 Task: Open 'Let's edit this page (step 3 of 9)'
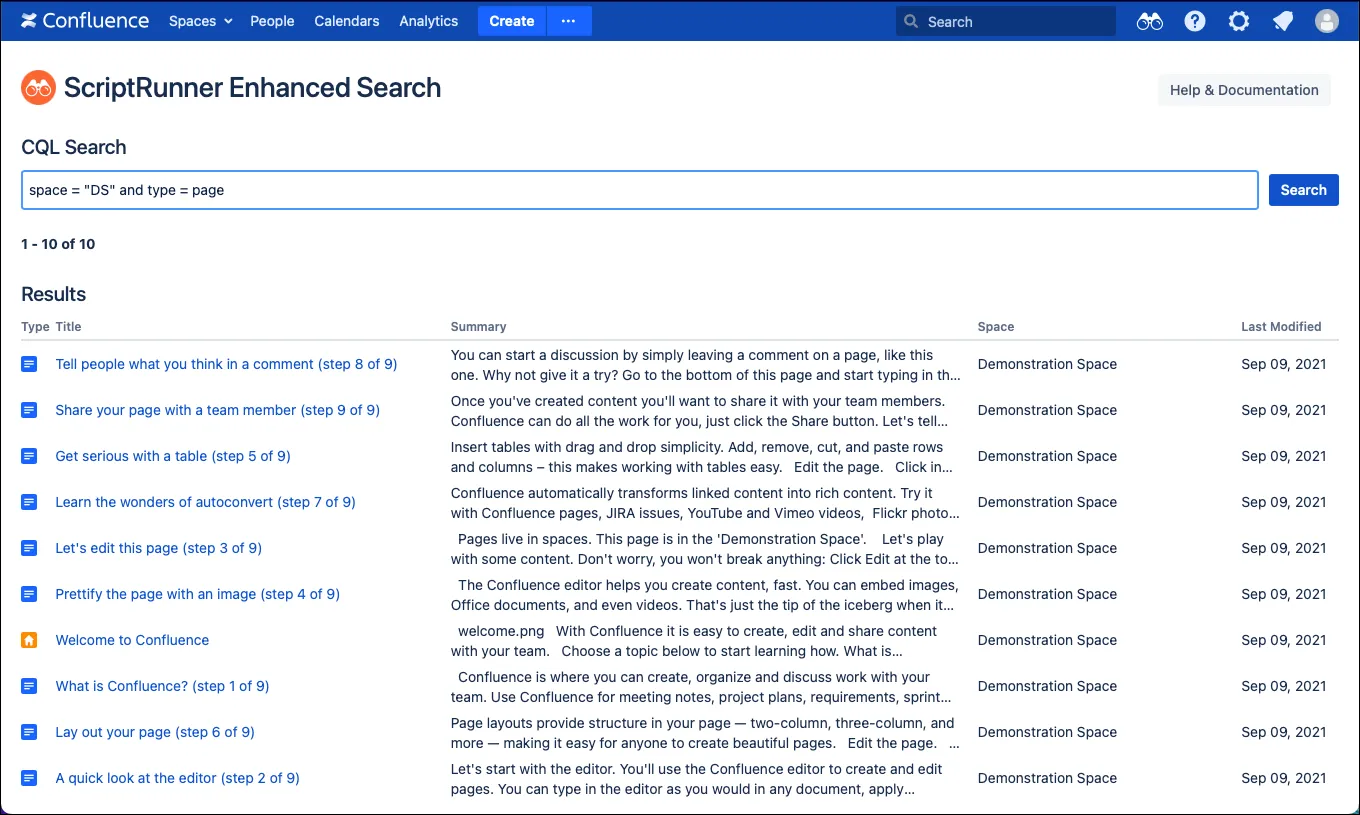[158, 548]
